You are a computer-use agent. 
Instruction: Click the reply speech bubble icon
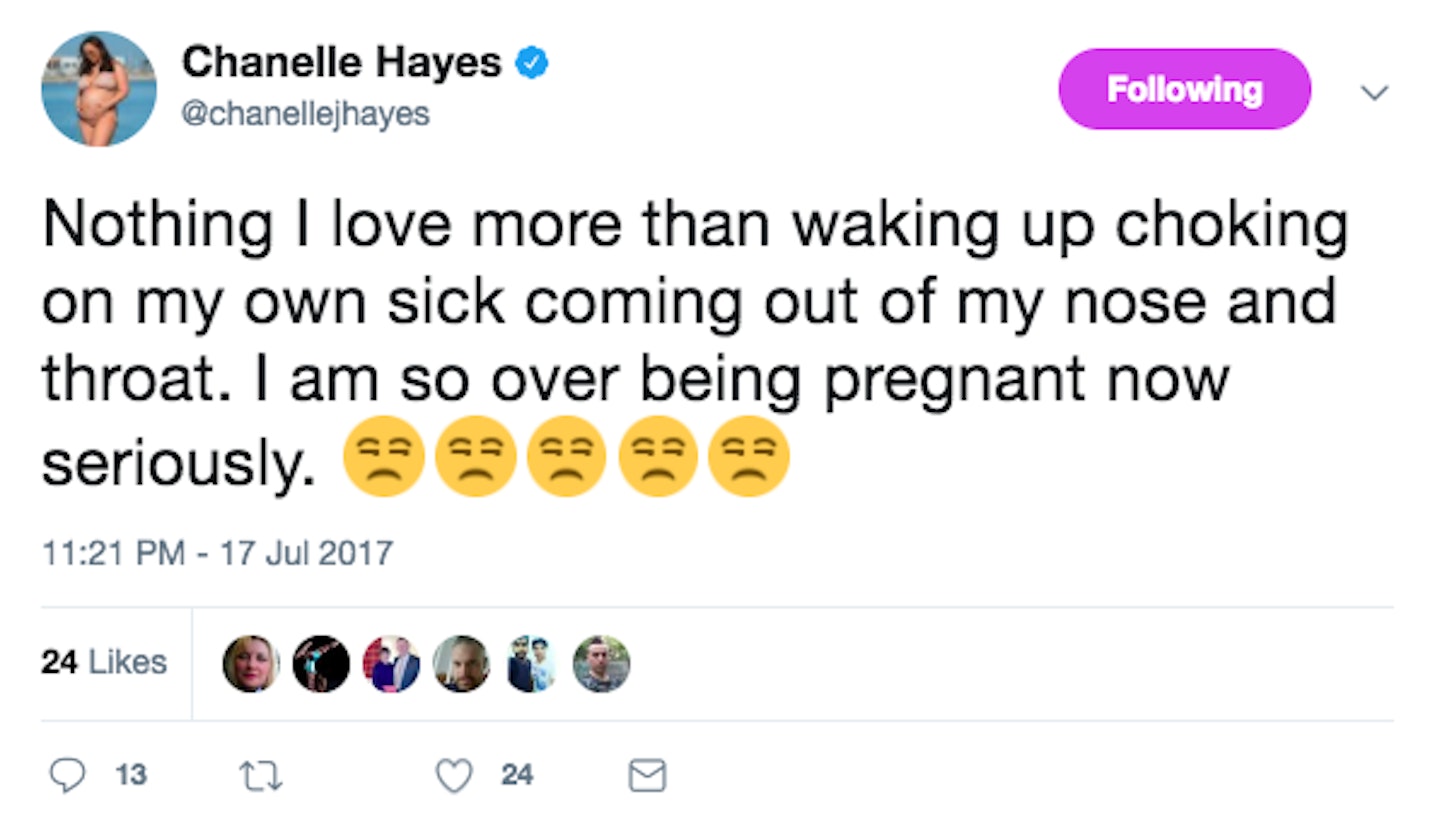point(68,775)
